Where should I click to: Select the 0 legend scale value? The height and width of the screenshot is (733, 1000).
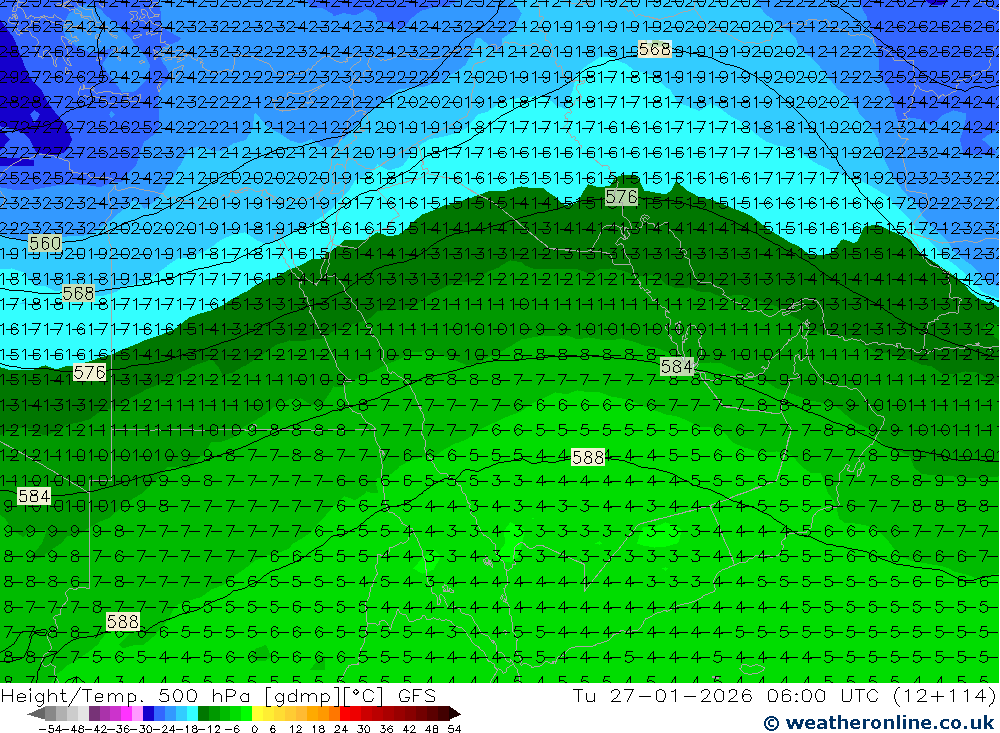pos(254,729)
